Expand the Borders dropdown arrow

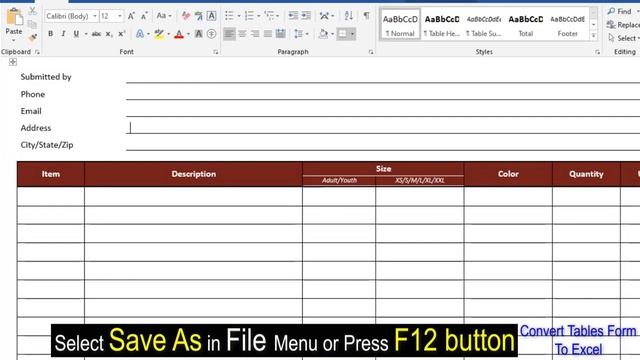pos(352,34)
